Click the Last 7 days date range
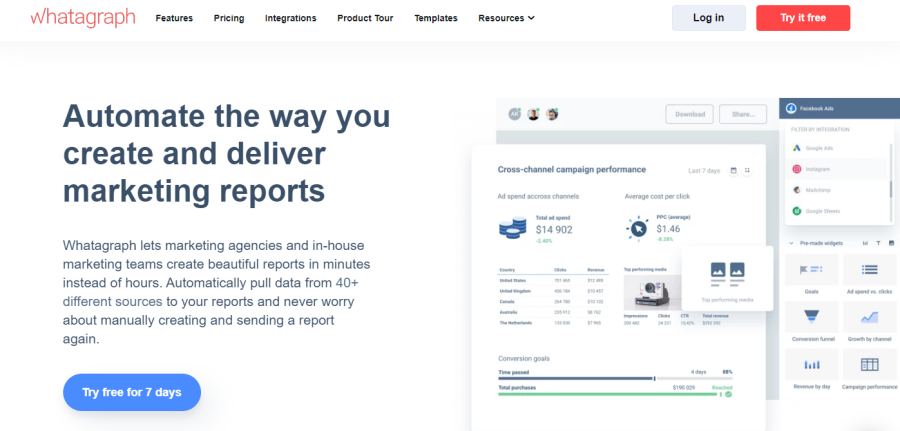 point(704,171)
